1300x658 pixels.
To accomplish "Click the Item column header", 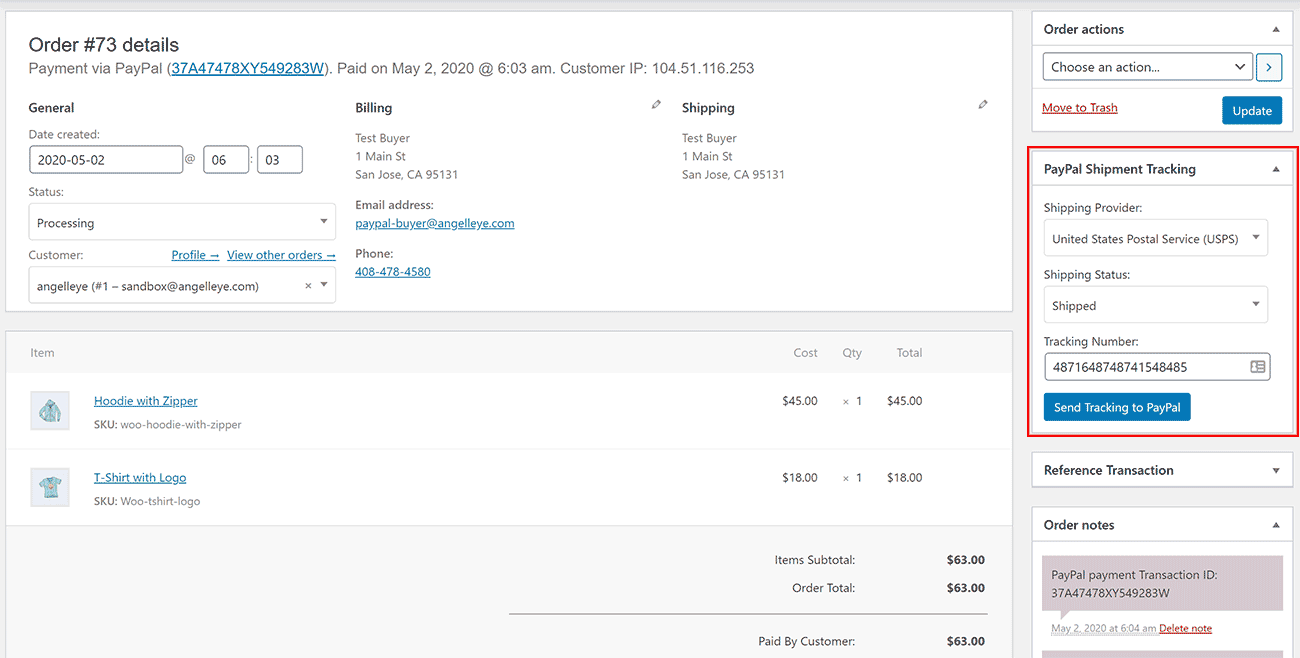I will (42, 353).
